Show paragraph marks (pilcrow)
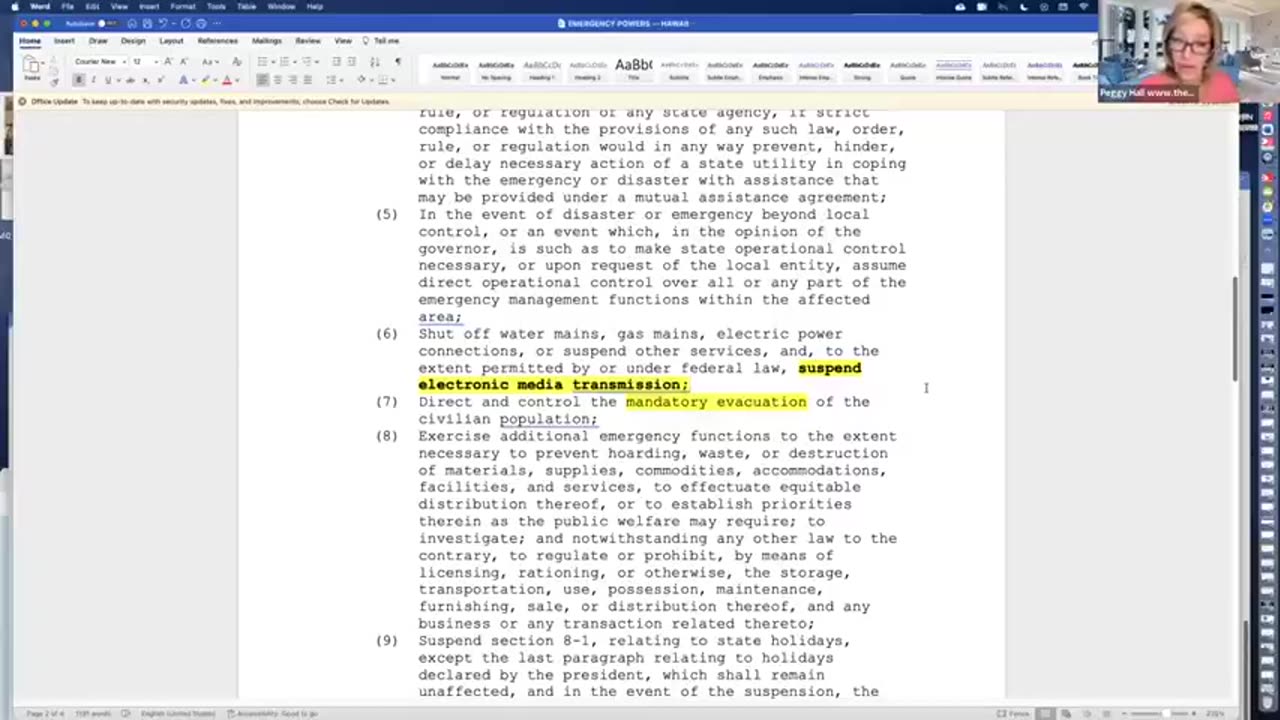Screen dimensions: 1280x720 (398, 62)
